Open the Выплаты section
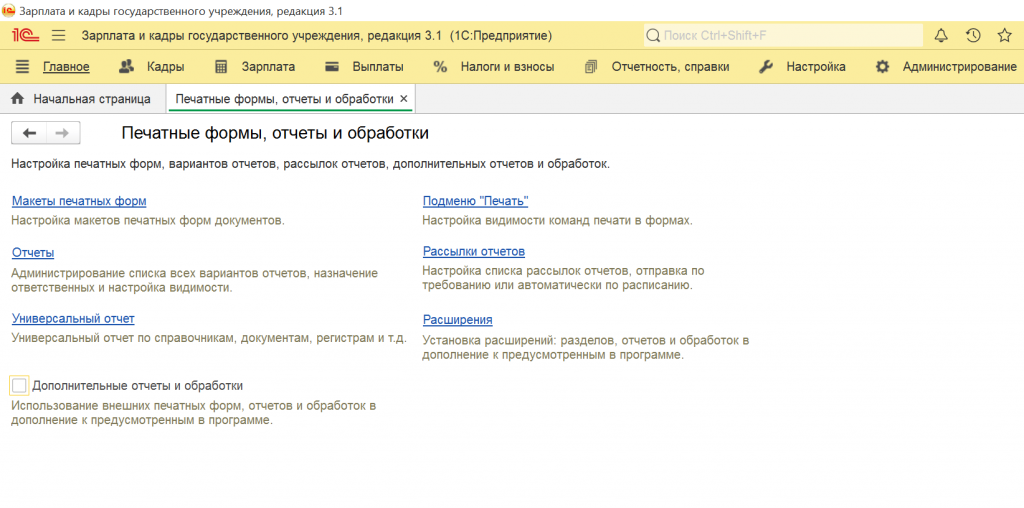This screenshot has width=1024, height=508. point(377,67)
